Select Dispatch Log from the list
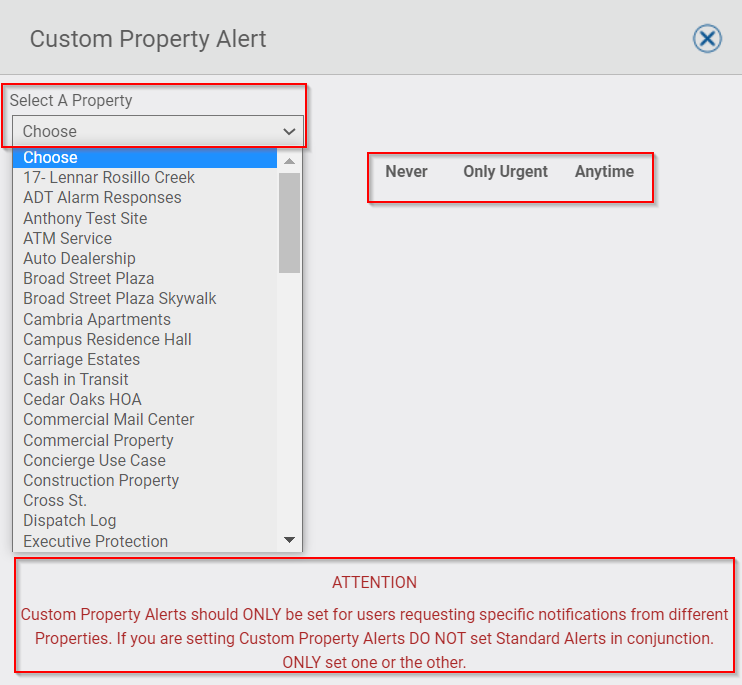This screenshot has width=742, height=685. tap(145, 520)
